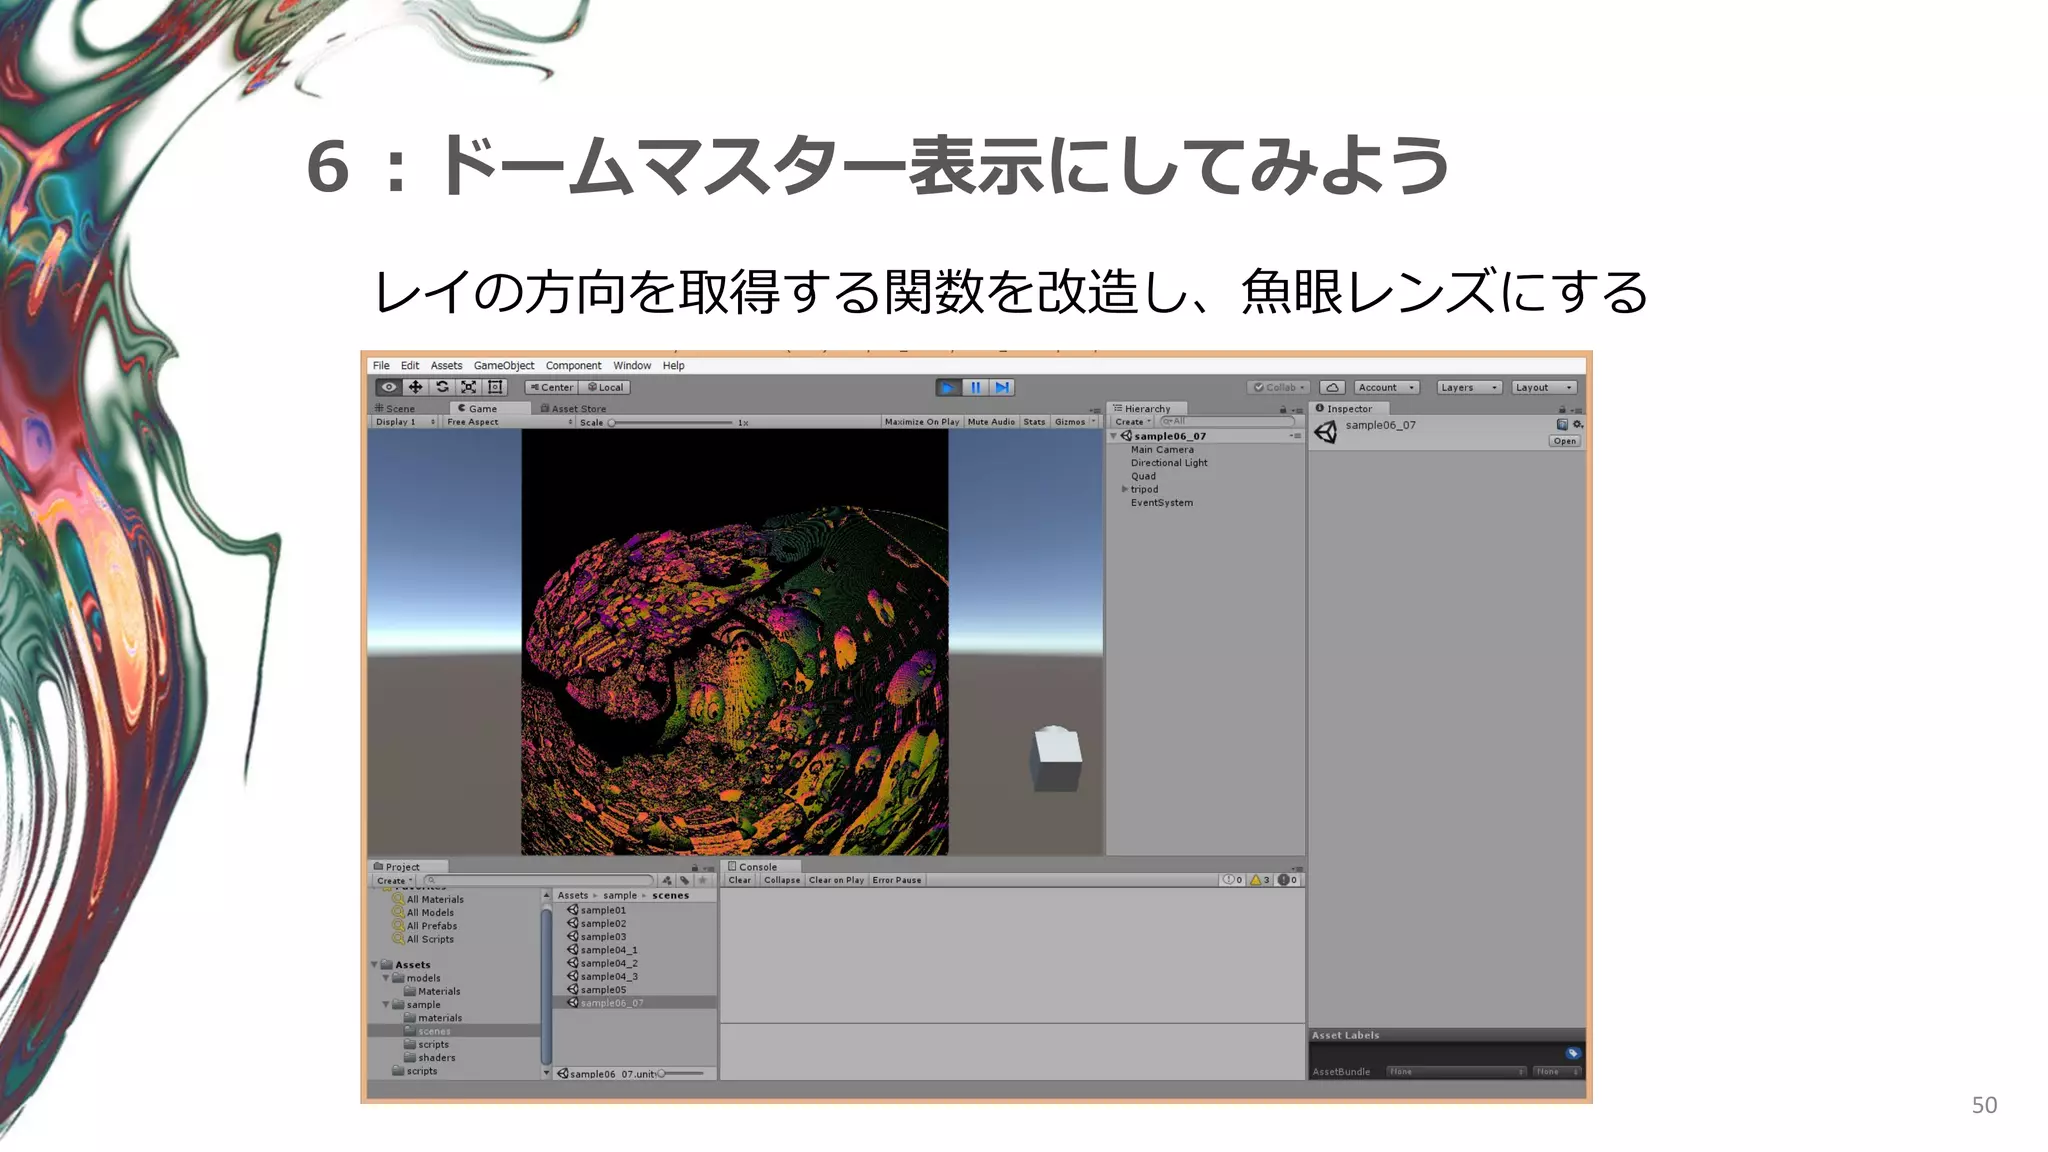Click the Hierarchy search field
Viewport: 2048px width, 1152px height.
tap(1227, 422)
